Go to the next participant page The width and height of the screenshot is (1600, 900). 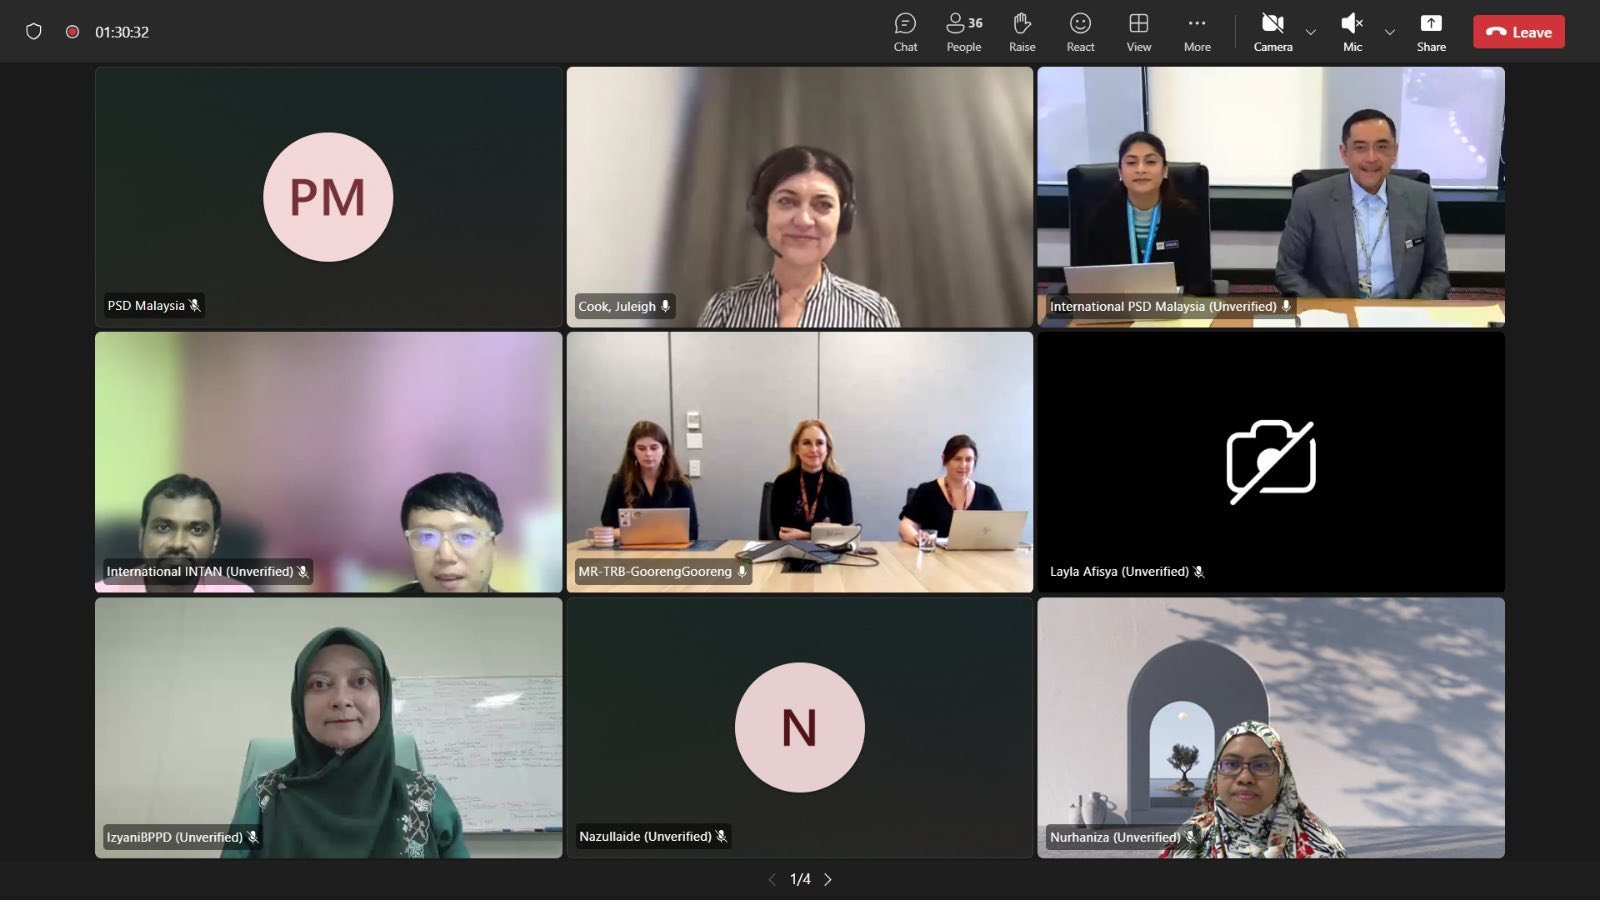pyautogui.click(x=828, y=880)
